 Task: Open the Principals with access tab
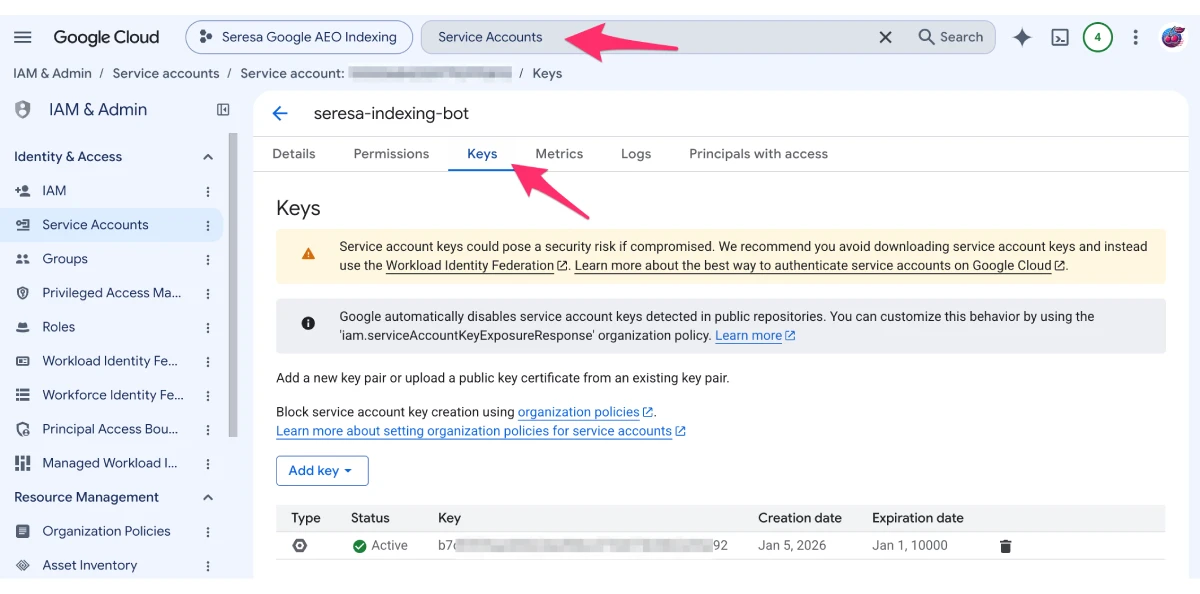click(758, 154)
